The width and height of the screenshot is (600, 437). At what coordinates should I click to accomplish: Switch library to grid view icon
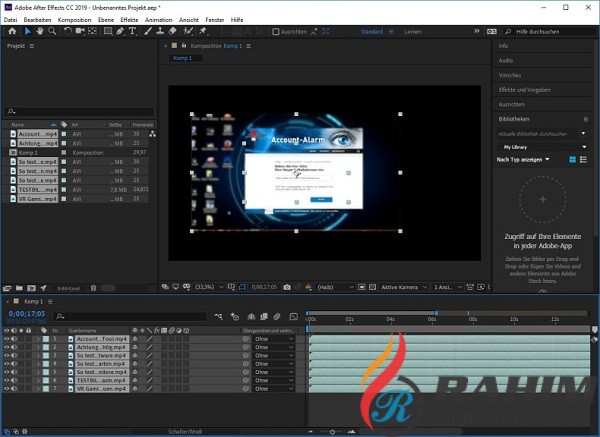click(573, 159)
